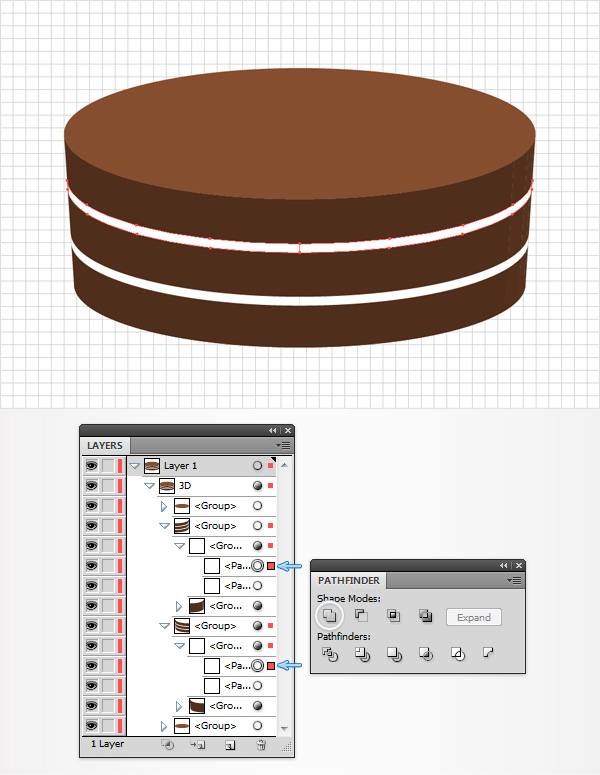The height and width of the screenshot is (775, 600).
Task: Open the Layers panel options menu
Action: click(x=284, y=445)
